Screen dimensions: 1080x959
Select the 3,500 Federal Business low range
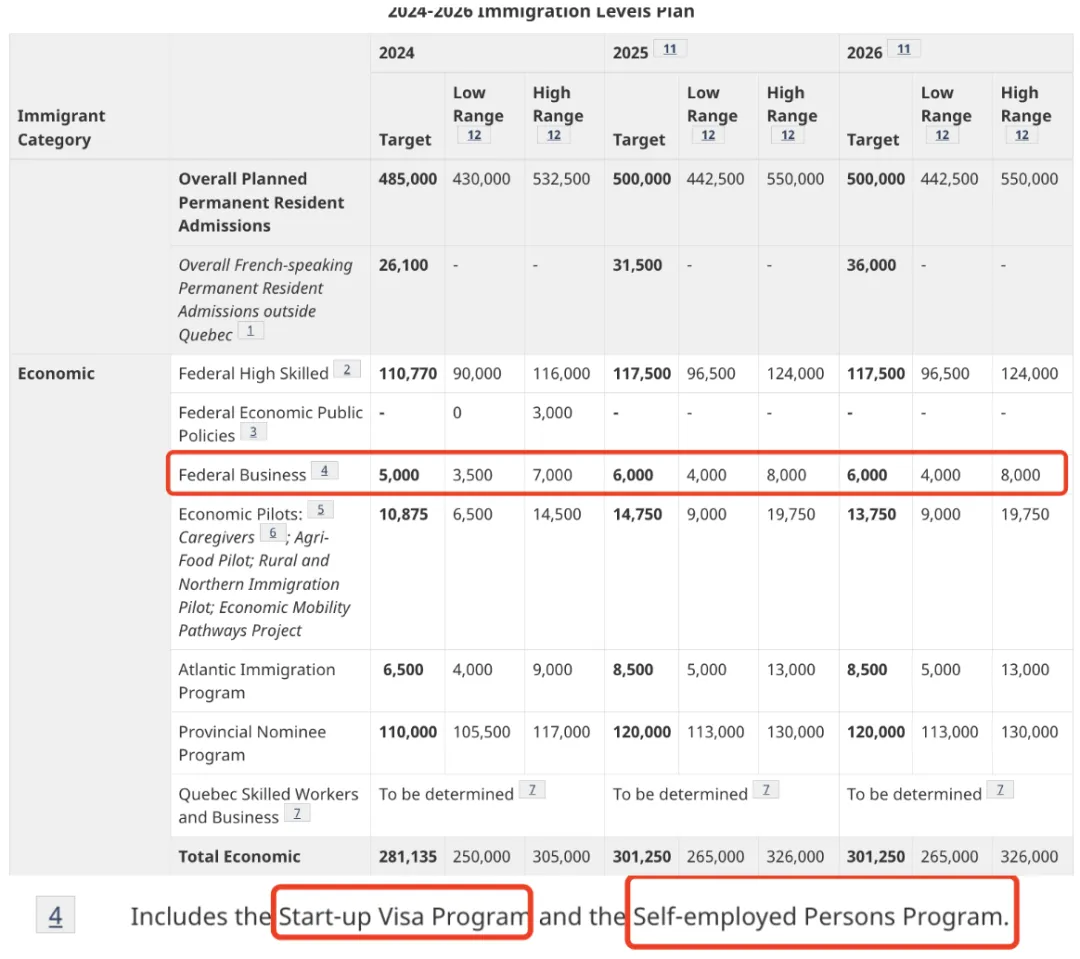point(472,475)
